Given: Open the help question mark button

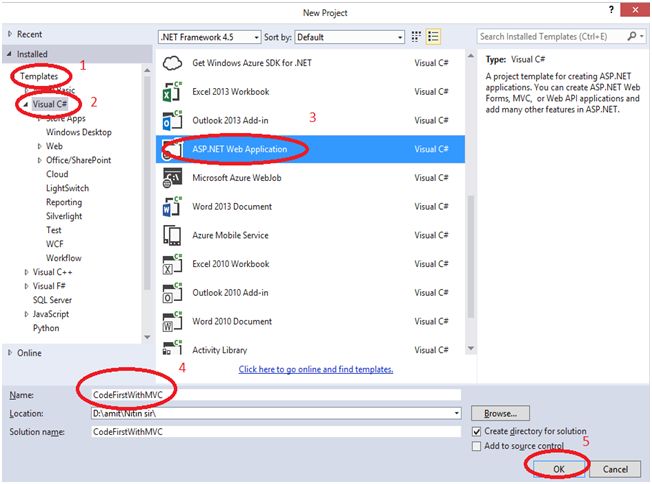Looking at the screenshot, I should [x=611, y=10].
